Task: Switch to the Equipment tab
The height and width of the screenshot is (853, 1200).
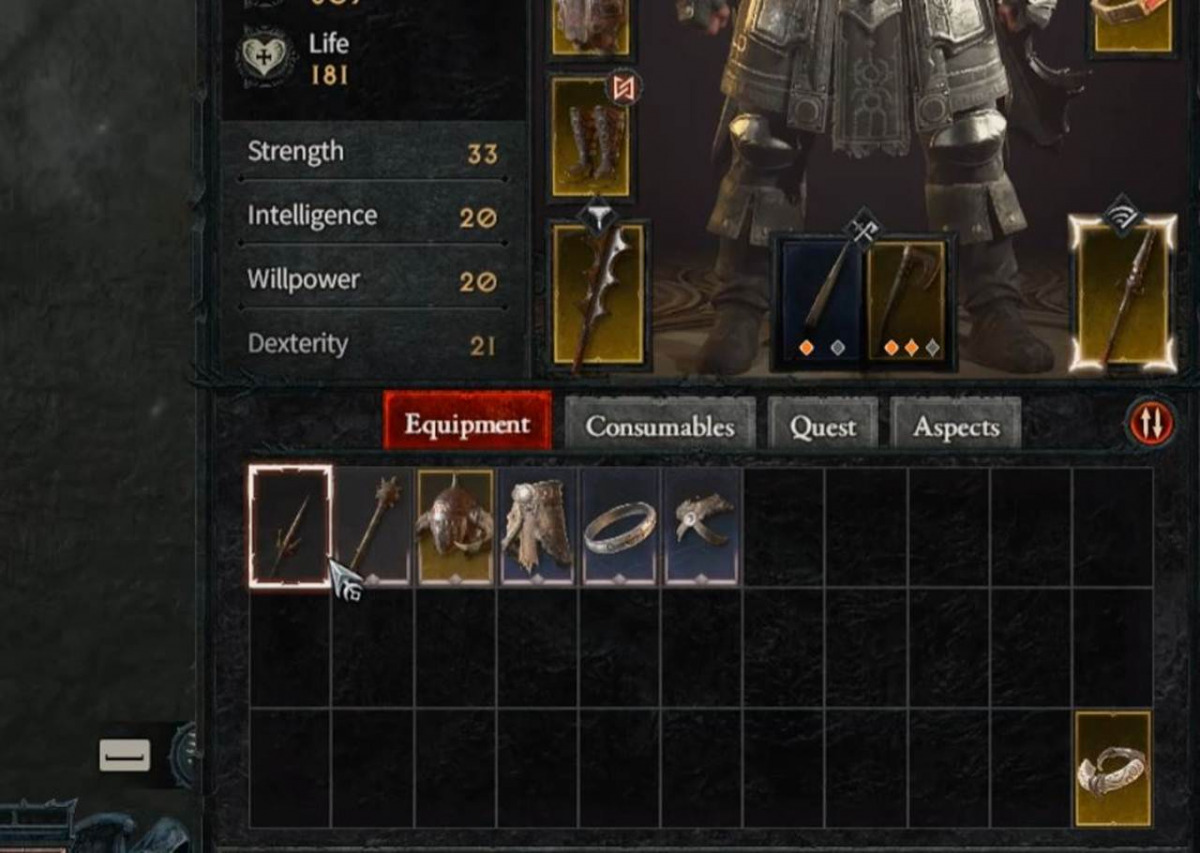Action: [x=467, y=424]
